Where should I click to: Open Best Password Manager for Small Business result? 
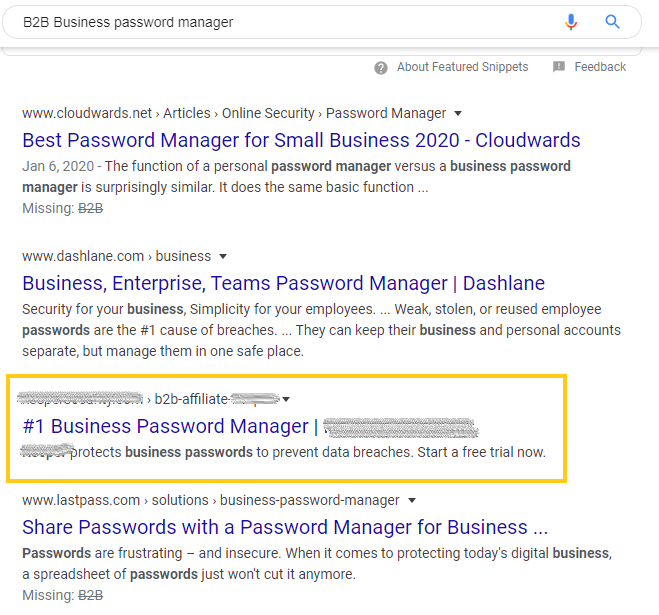click(301, 140)
